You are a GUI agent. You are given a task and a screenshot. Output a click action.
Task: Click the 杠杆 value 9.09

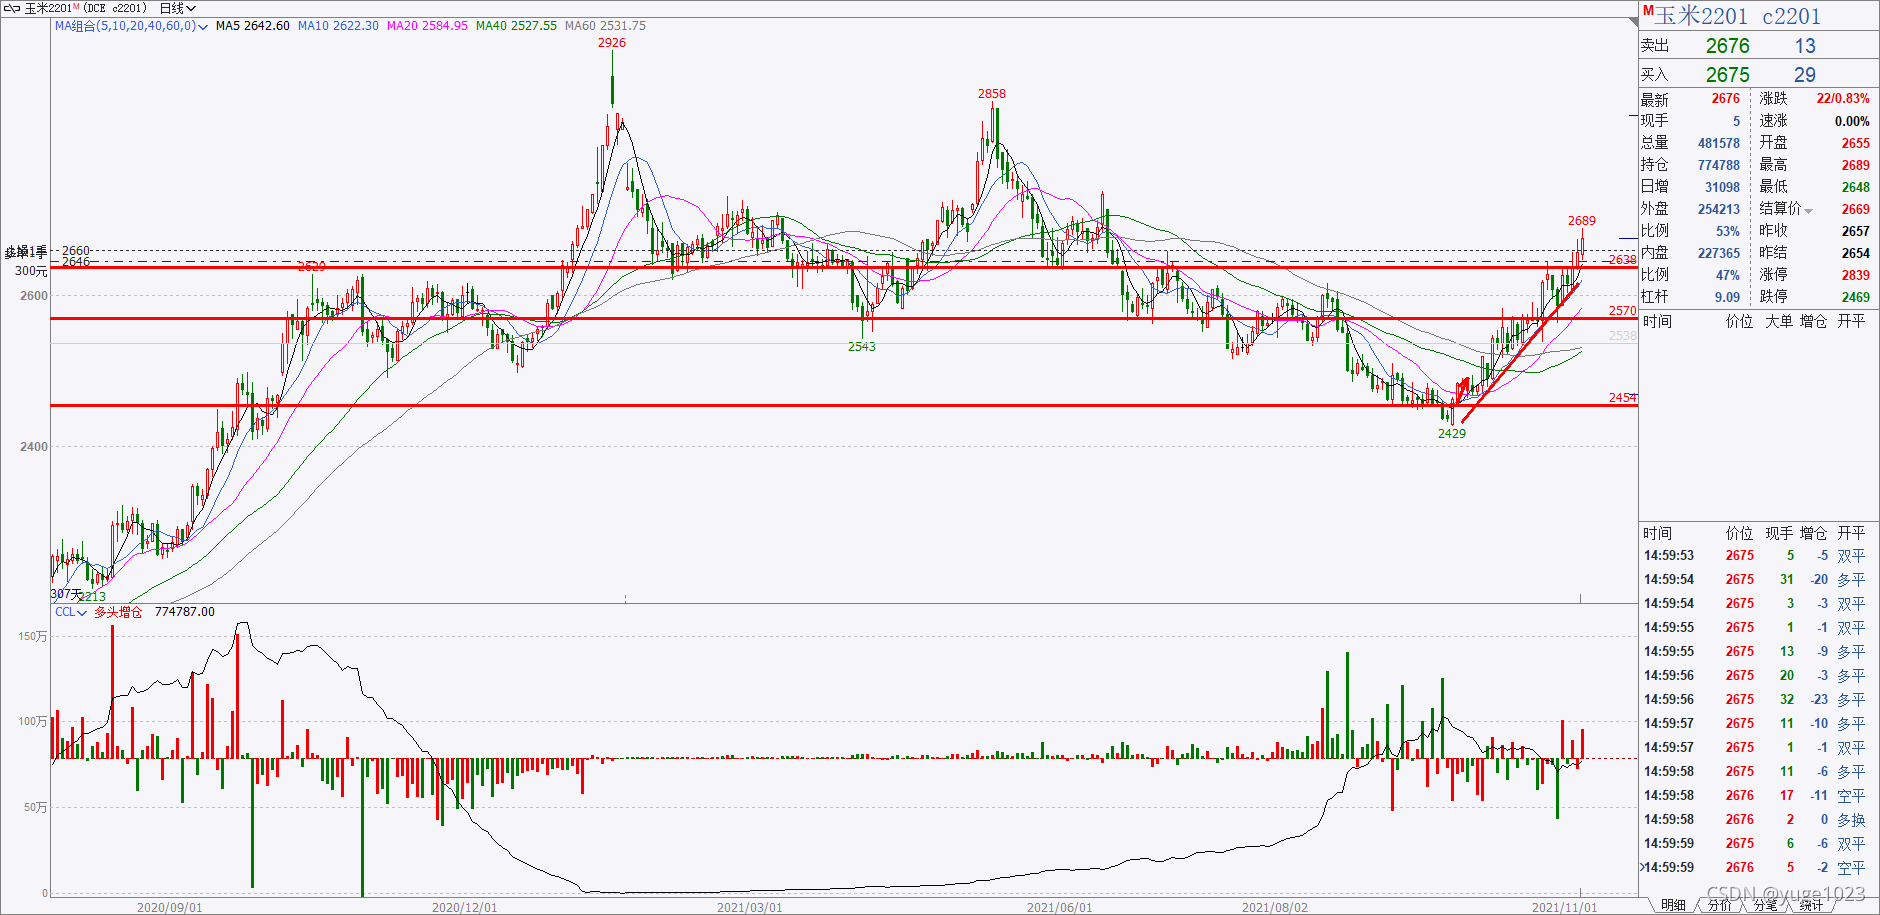1727,297
